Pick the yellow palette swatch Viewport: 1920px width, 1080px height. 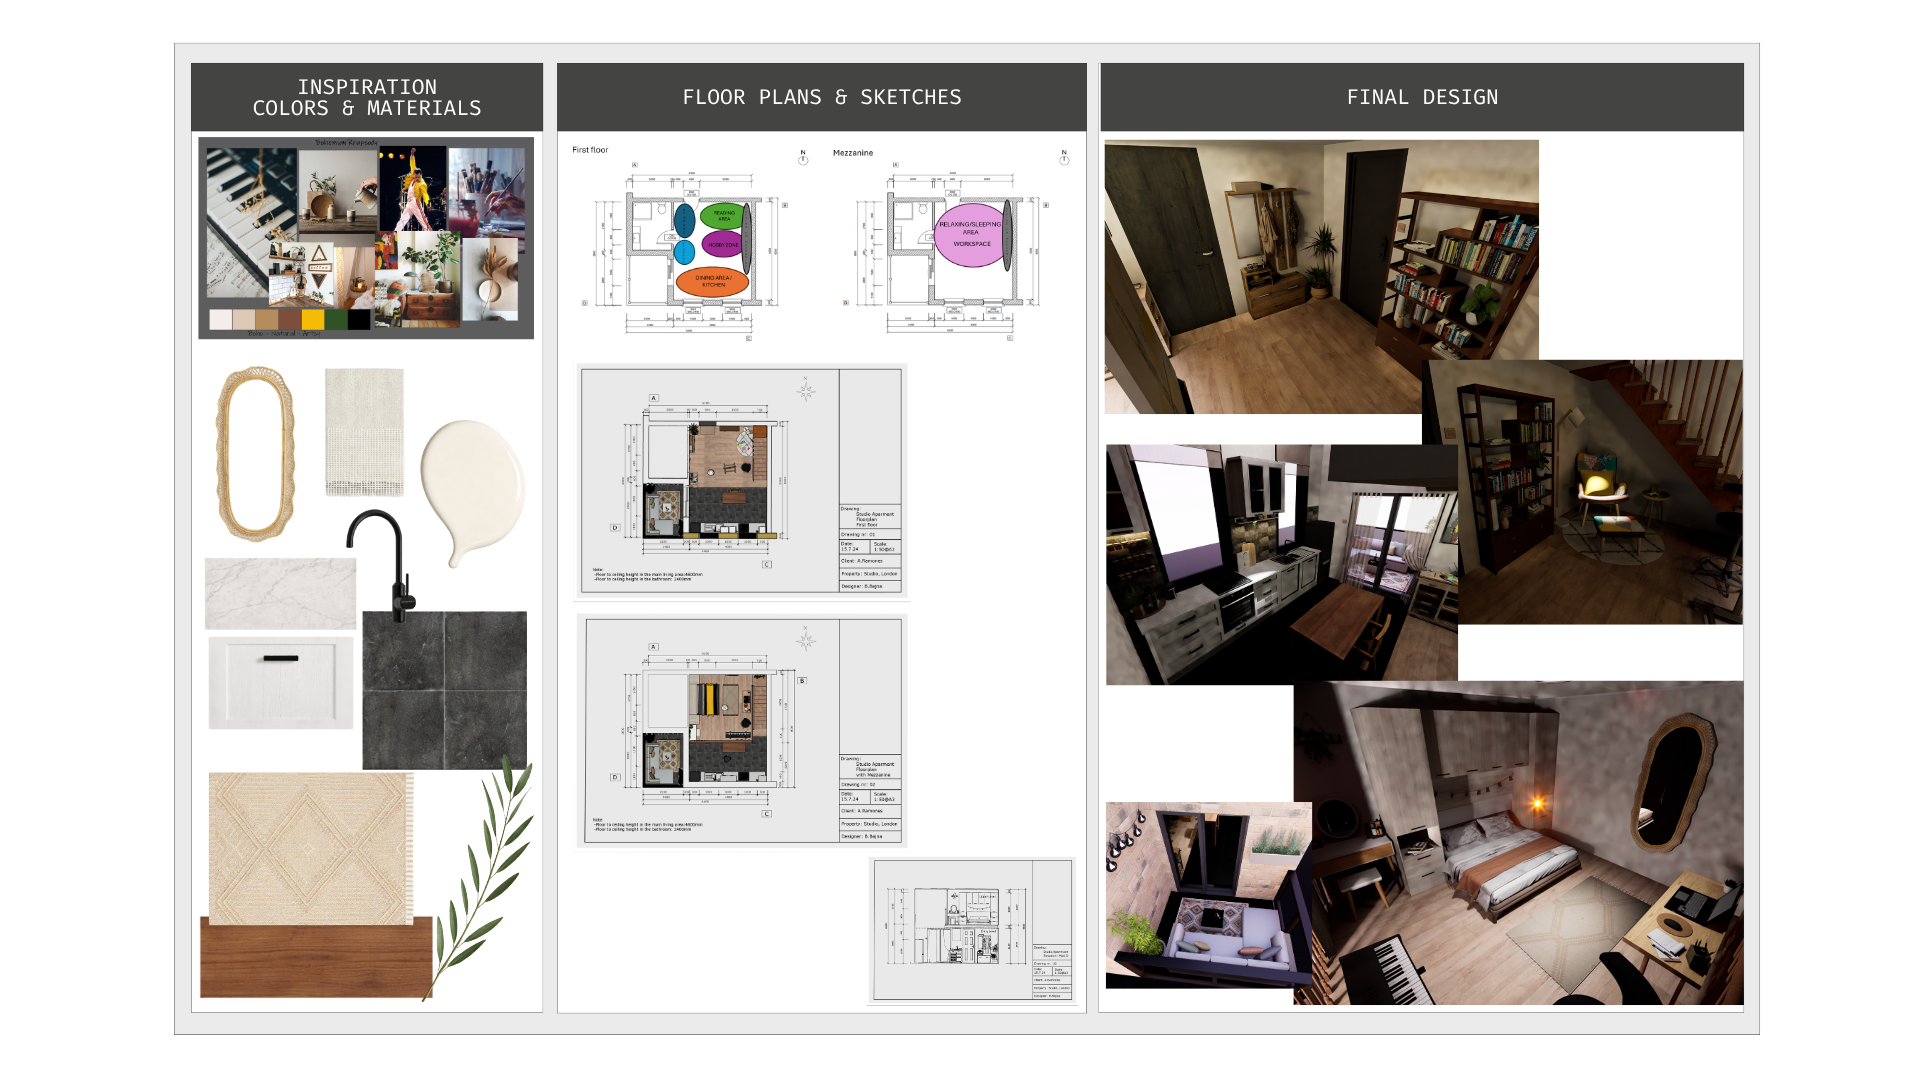tap(313, 320)
